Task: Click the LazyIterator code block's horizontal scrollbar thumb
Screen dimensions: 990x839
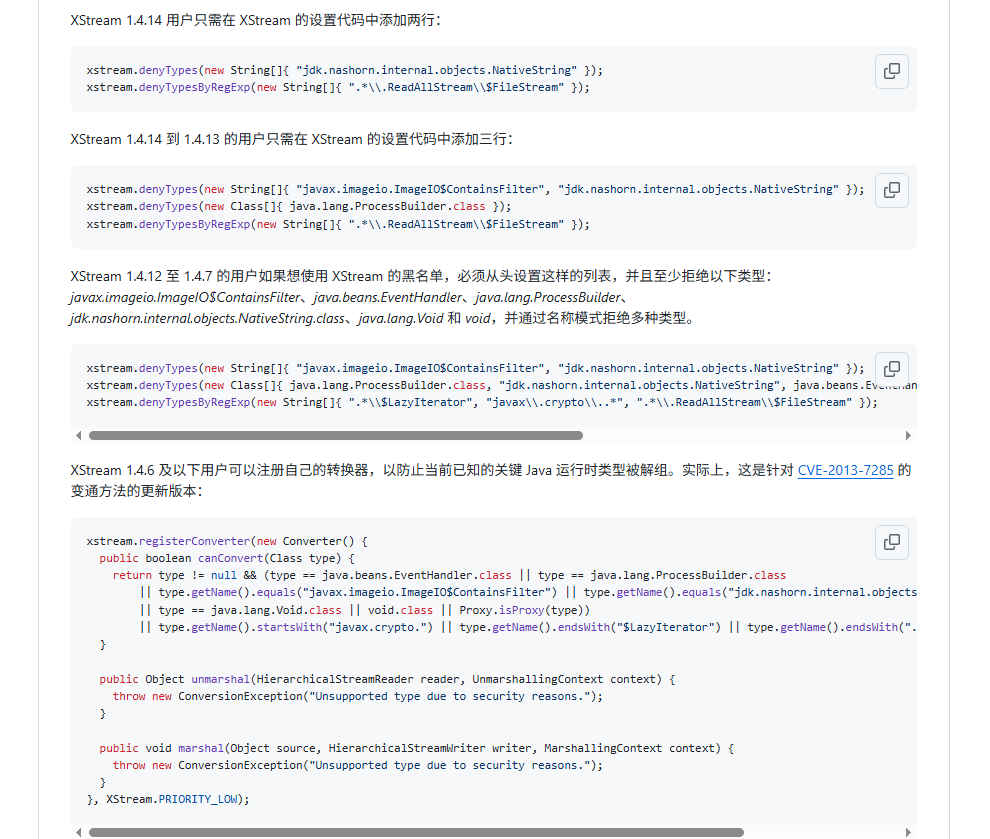Action: point(336,436)
